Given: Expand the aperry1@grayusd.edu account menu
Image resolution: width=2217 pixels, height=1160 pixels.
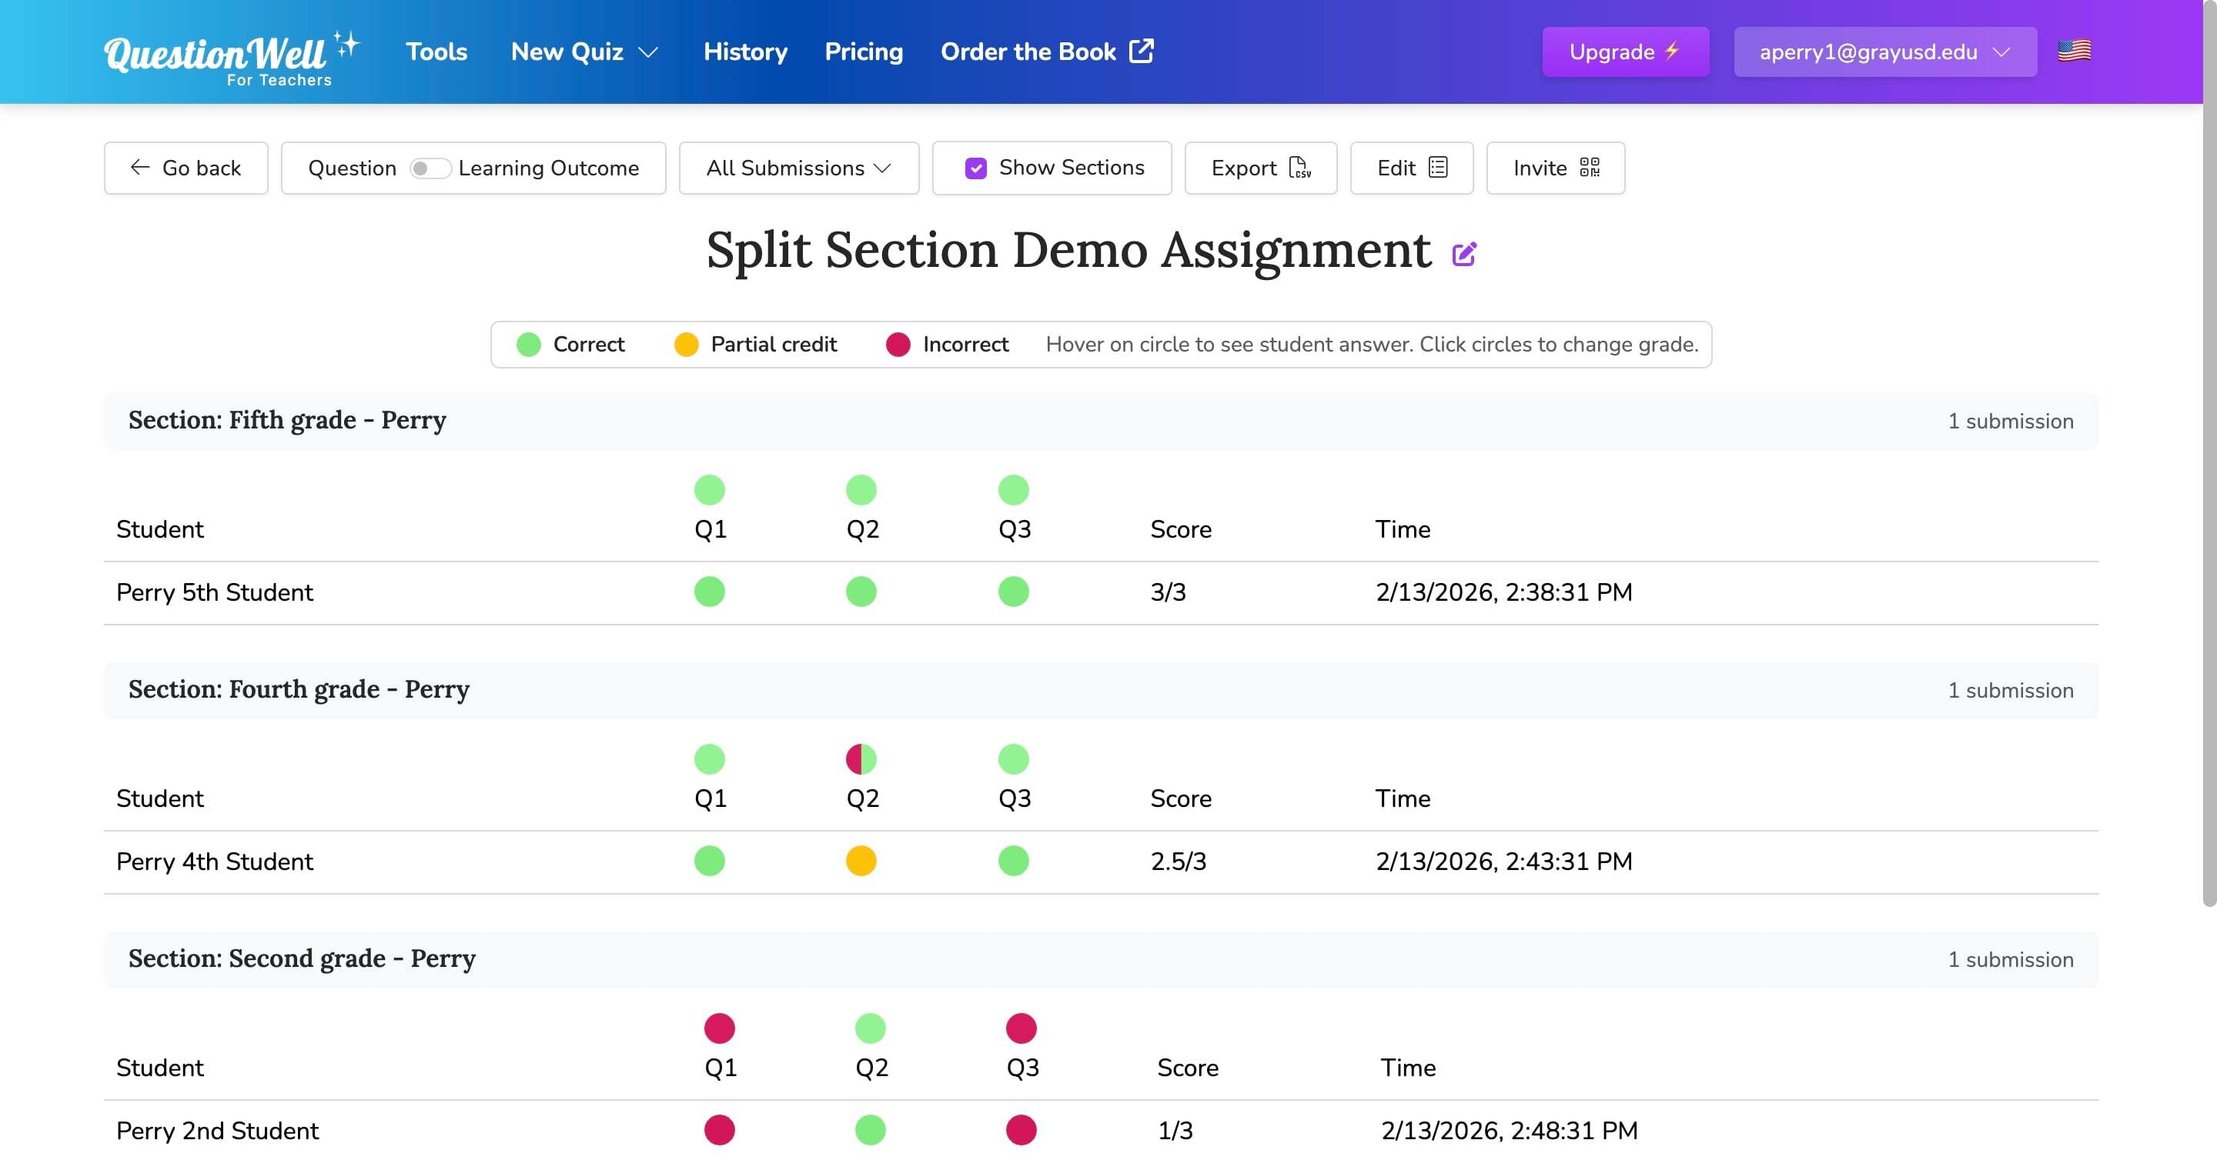Looking at the screenshot, I should tap(1885, 52).
